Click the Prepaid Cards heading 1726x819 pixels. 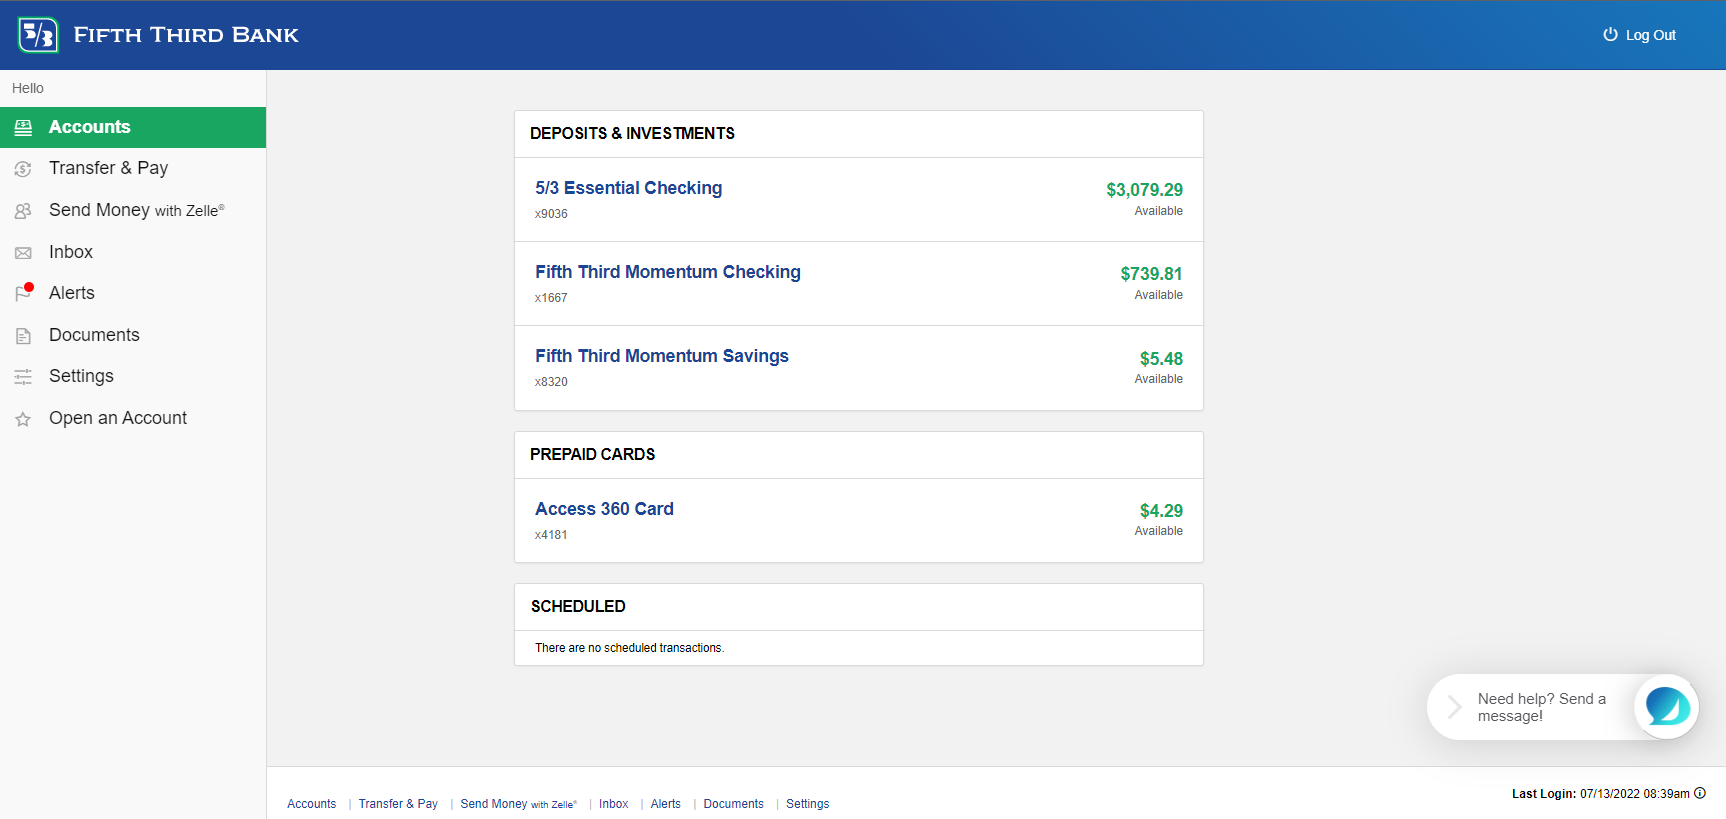click(593, 454)
